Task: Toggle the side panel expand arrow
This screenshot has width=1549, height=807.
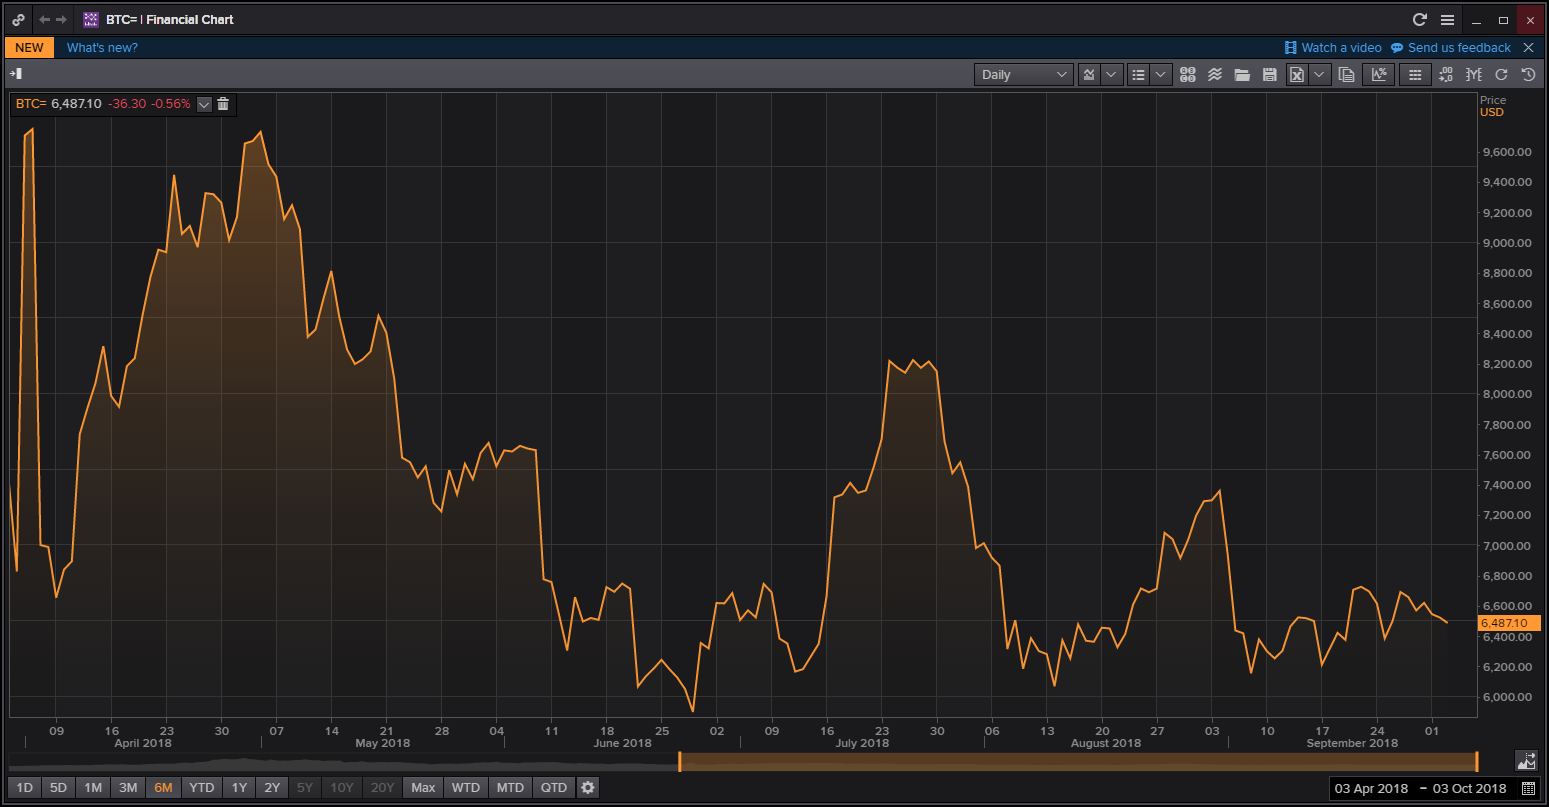Action: tap(16, 74)
